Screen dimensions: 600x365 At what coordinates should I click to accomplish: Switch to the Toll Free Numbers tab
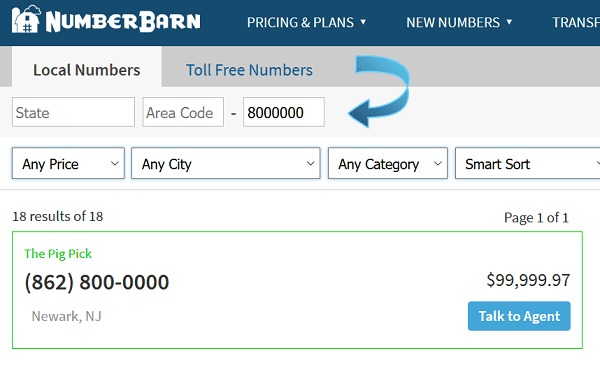(249, 70)
